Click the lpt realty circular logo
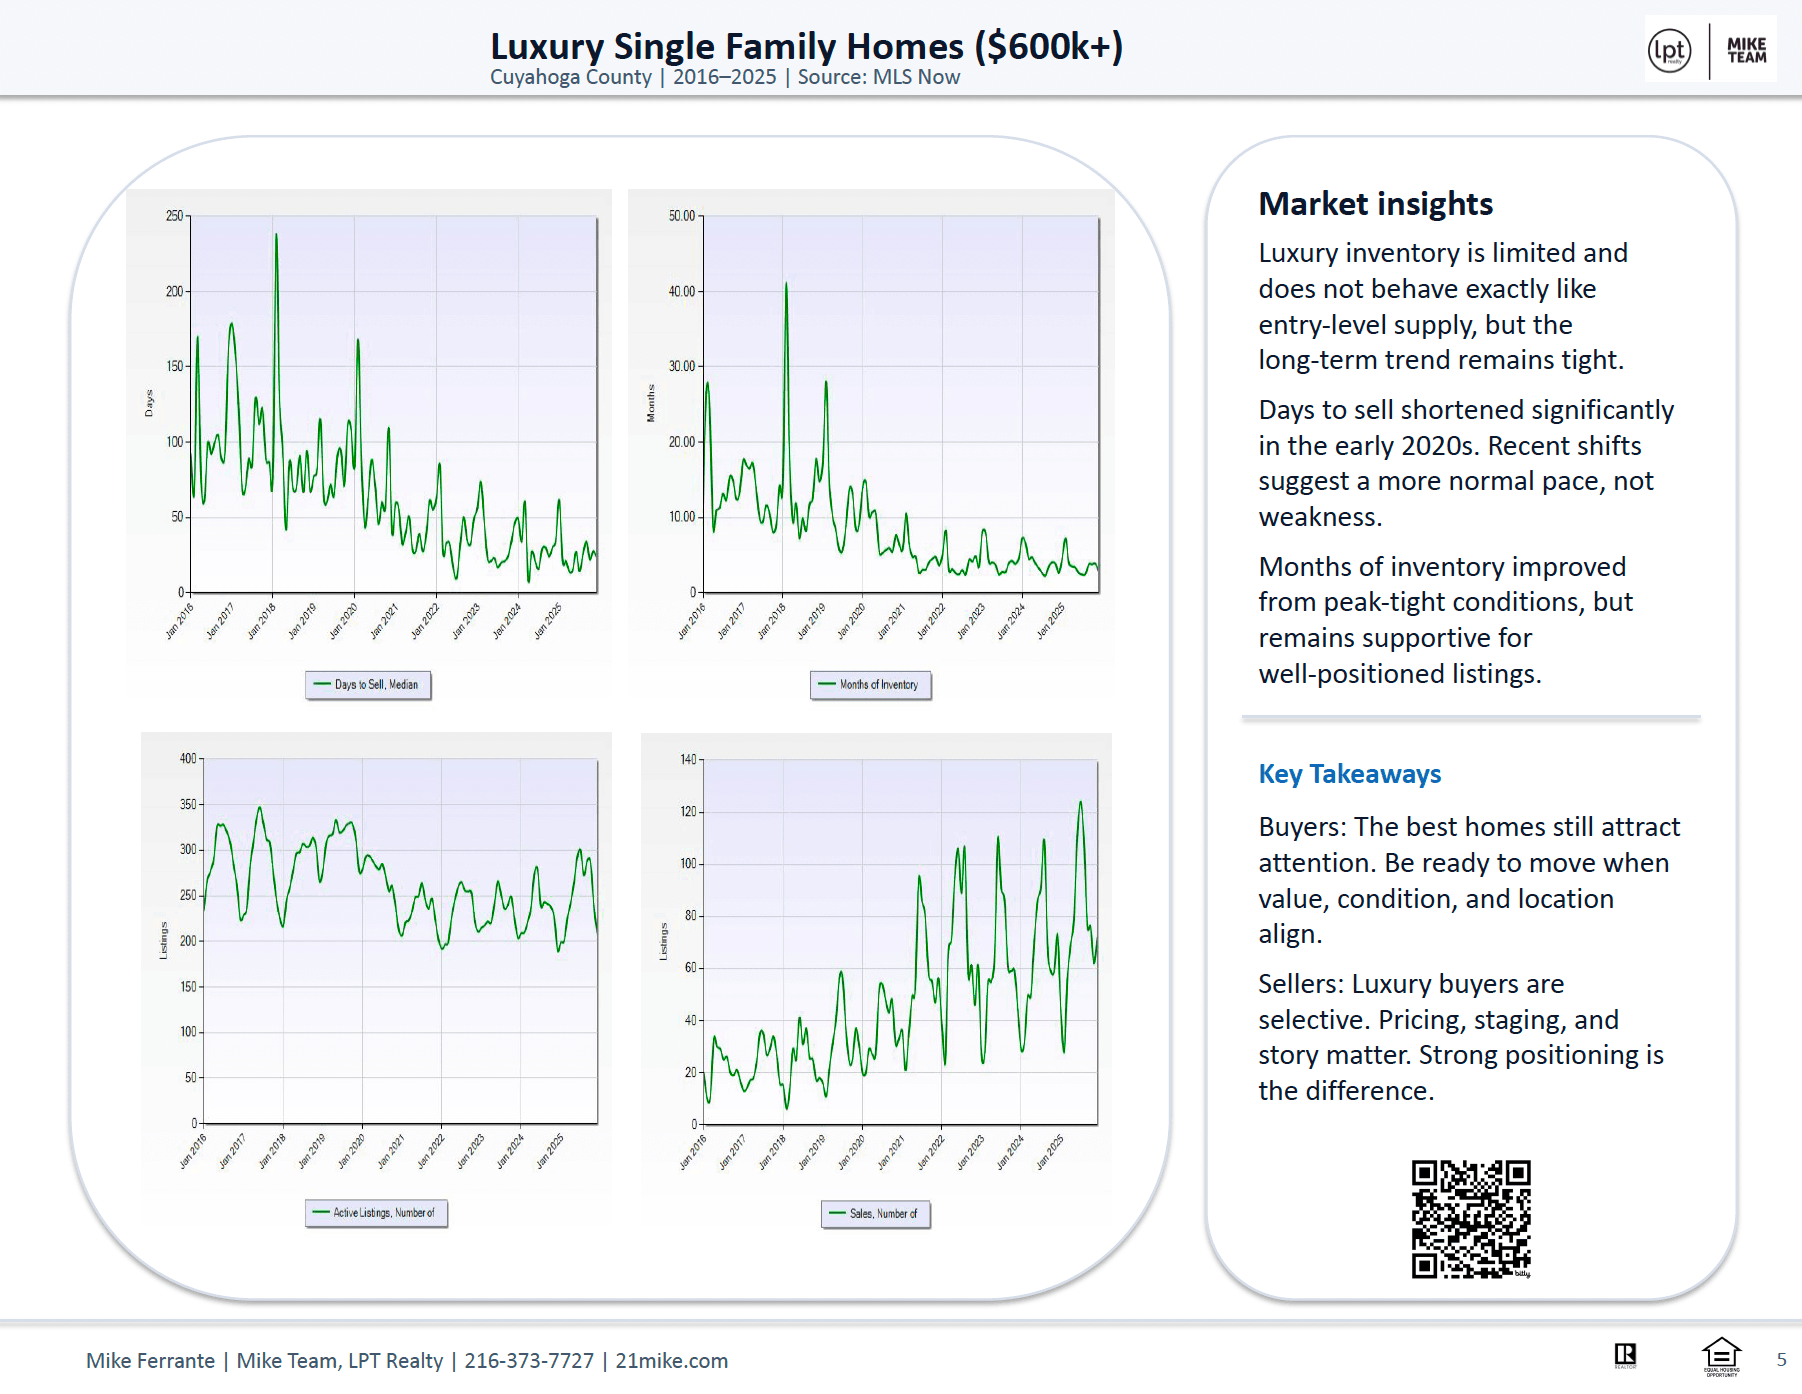 pyautogui.click(x=1669, y=50)
